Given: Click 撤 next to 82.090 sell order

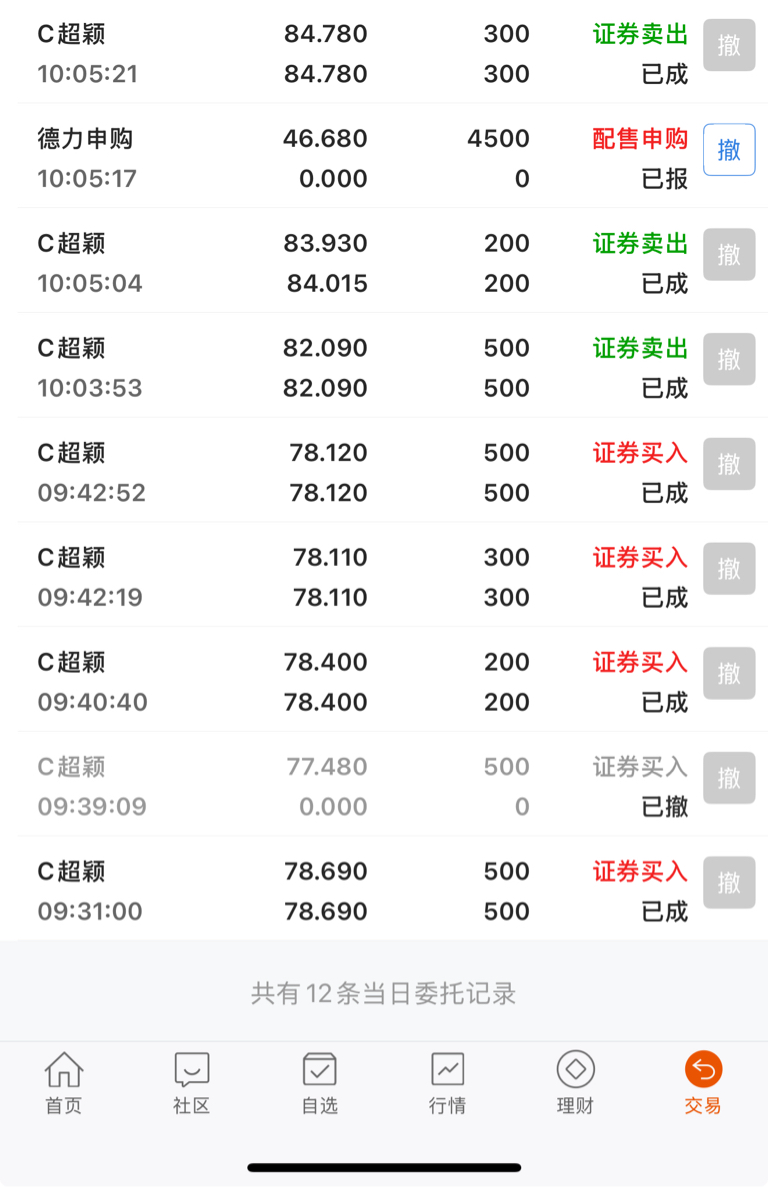Looking at the screenshot, I should click(729, 359).
